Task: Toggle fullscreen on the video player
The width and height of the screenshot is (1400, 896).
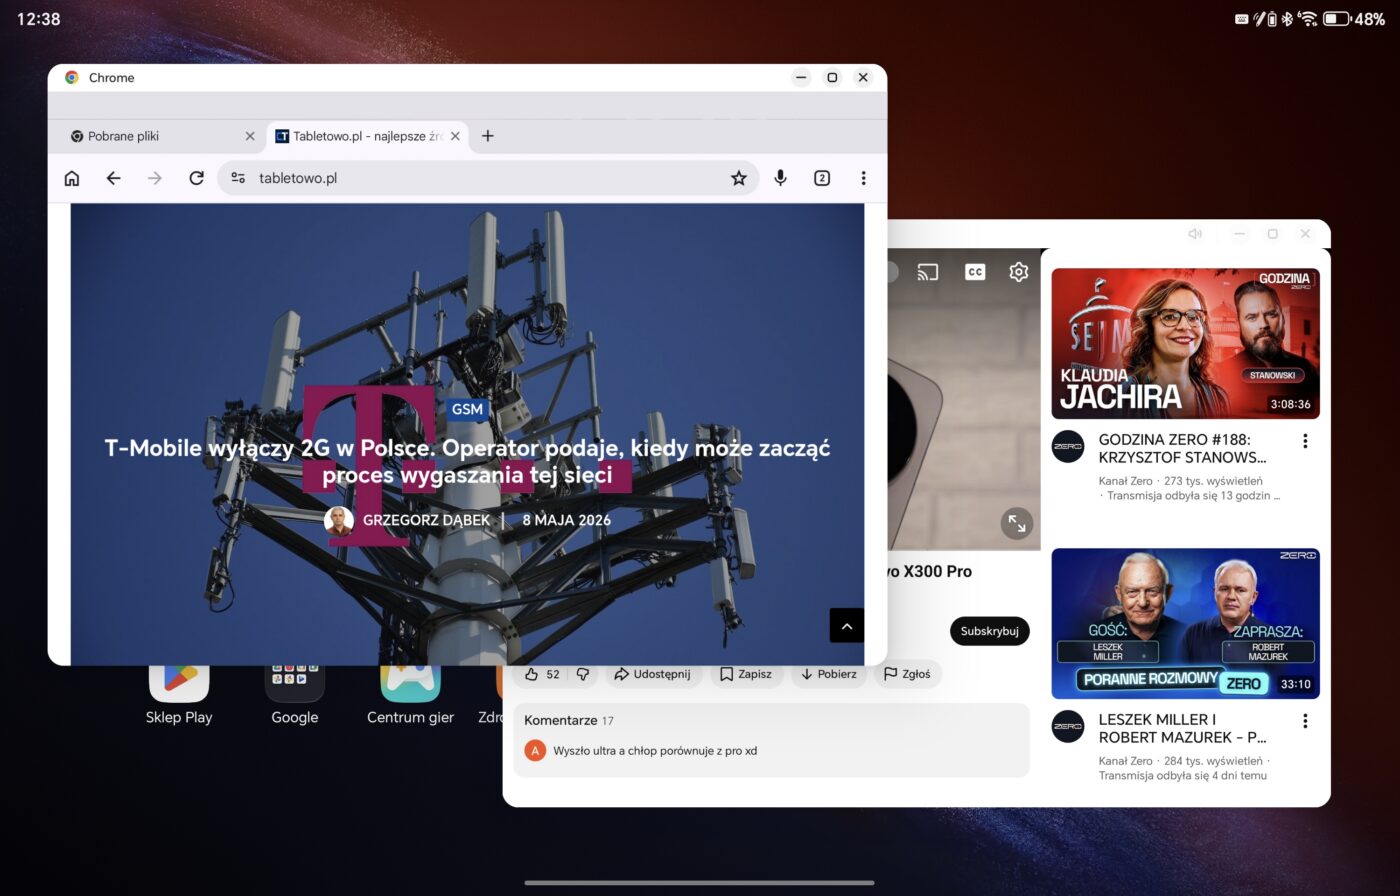Action: pos(1017,523)
